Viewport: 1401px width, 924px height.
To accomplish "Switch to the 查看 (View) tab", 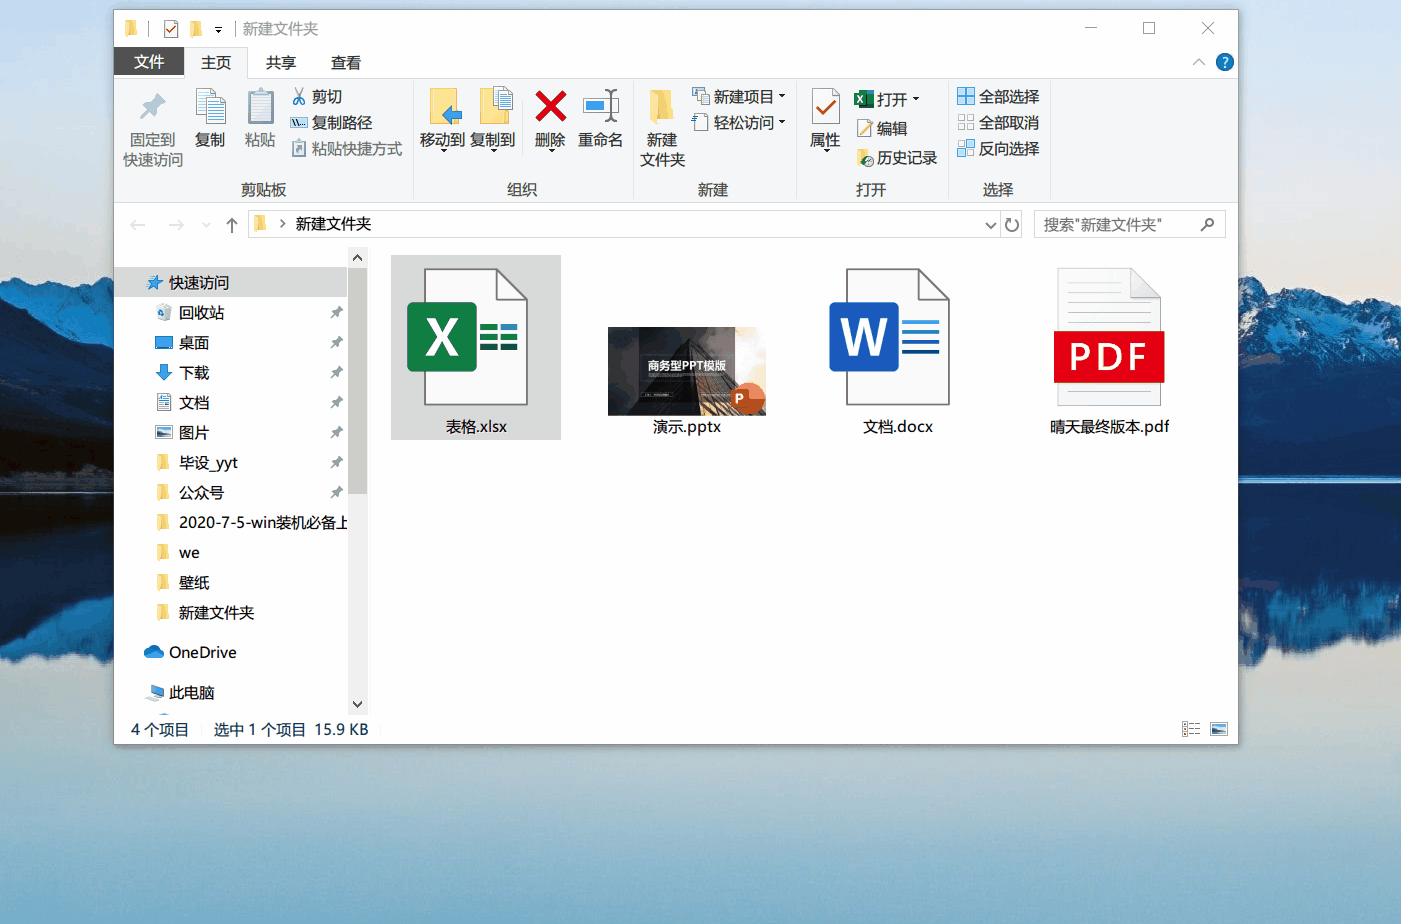I will point(345,62).
